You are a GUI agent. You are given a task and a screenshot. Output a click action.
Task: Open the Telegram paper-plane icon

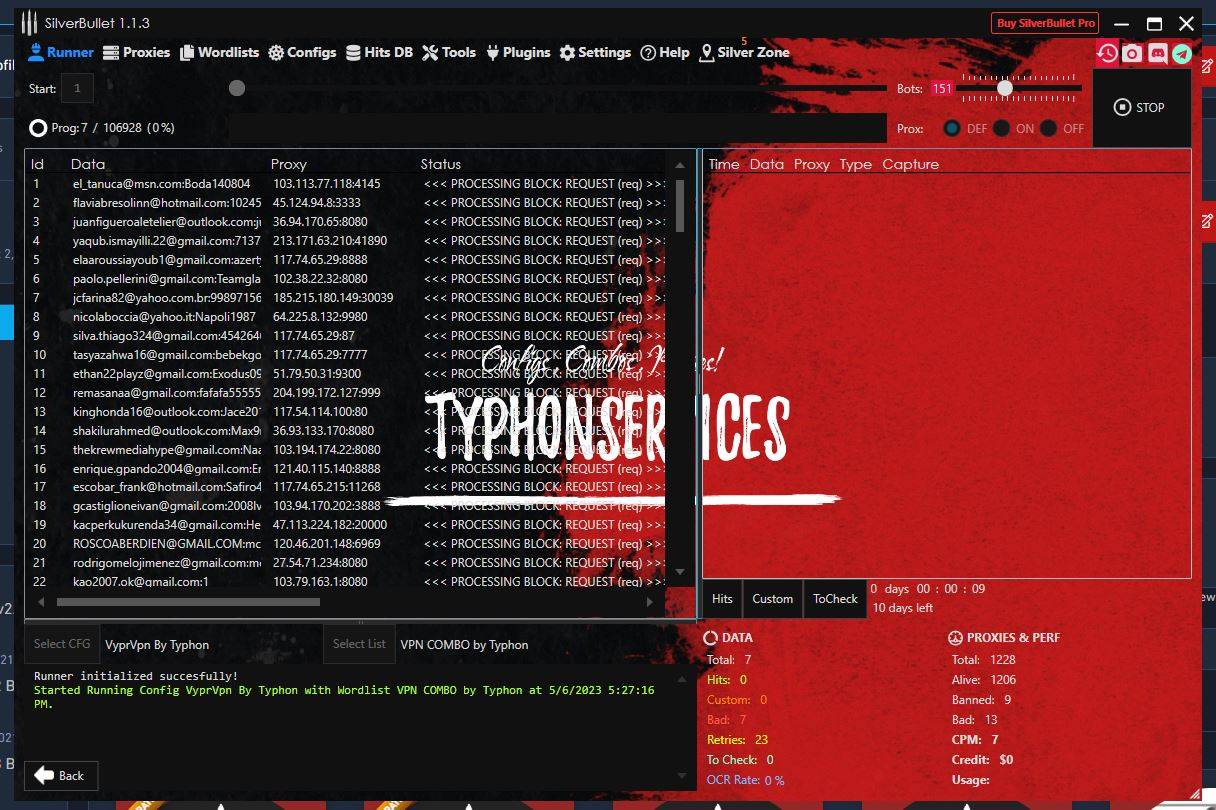pyautogui.click(x=1182, y=54)
